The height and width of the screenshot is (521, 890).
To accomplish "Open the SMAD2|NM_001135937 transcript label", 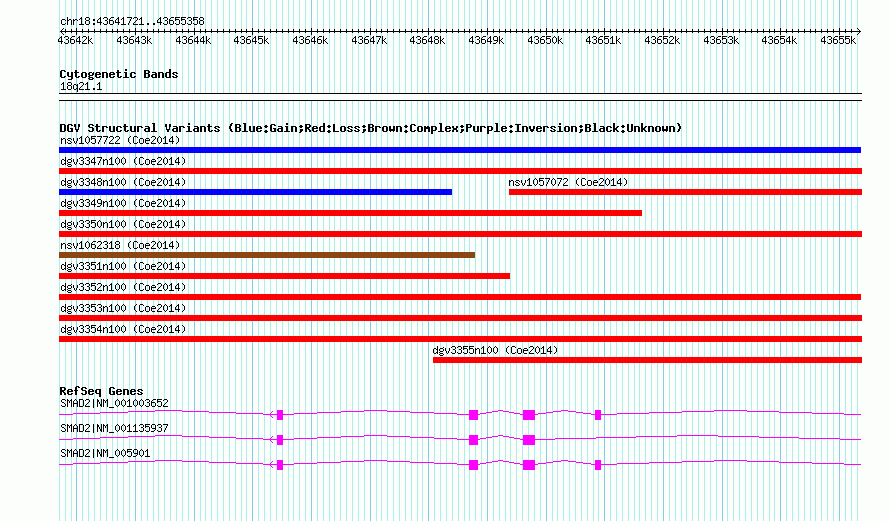I will click(x=114, y=428).
